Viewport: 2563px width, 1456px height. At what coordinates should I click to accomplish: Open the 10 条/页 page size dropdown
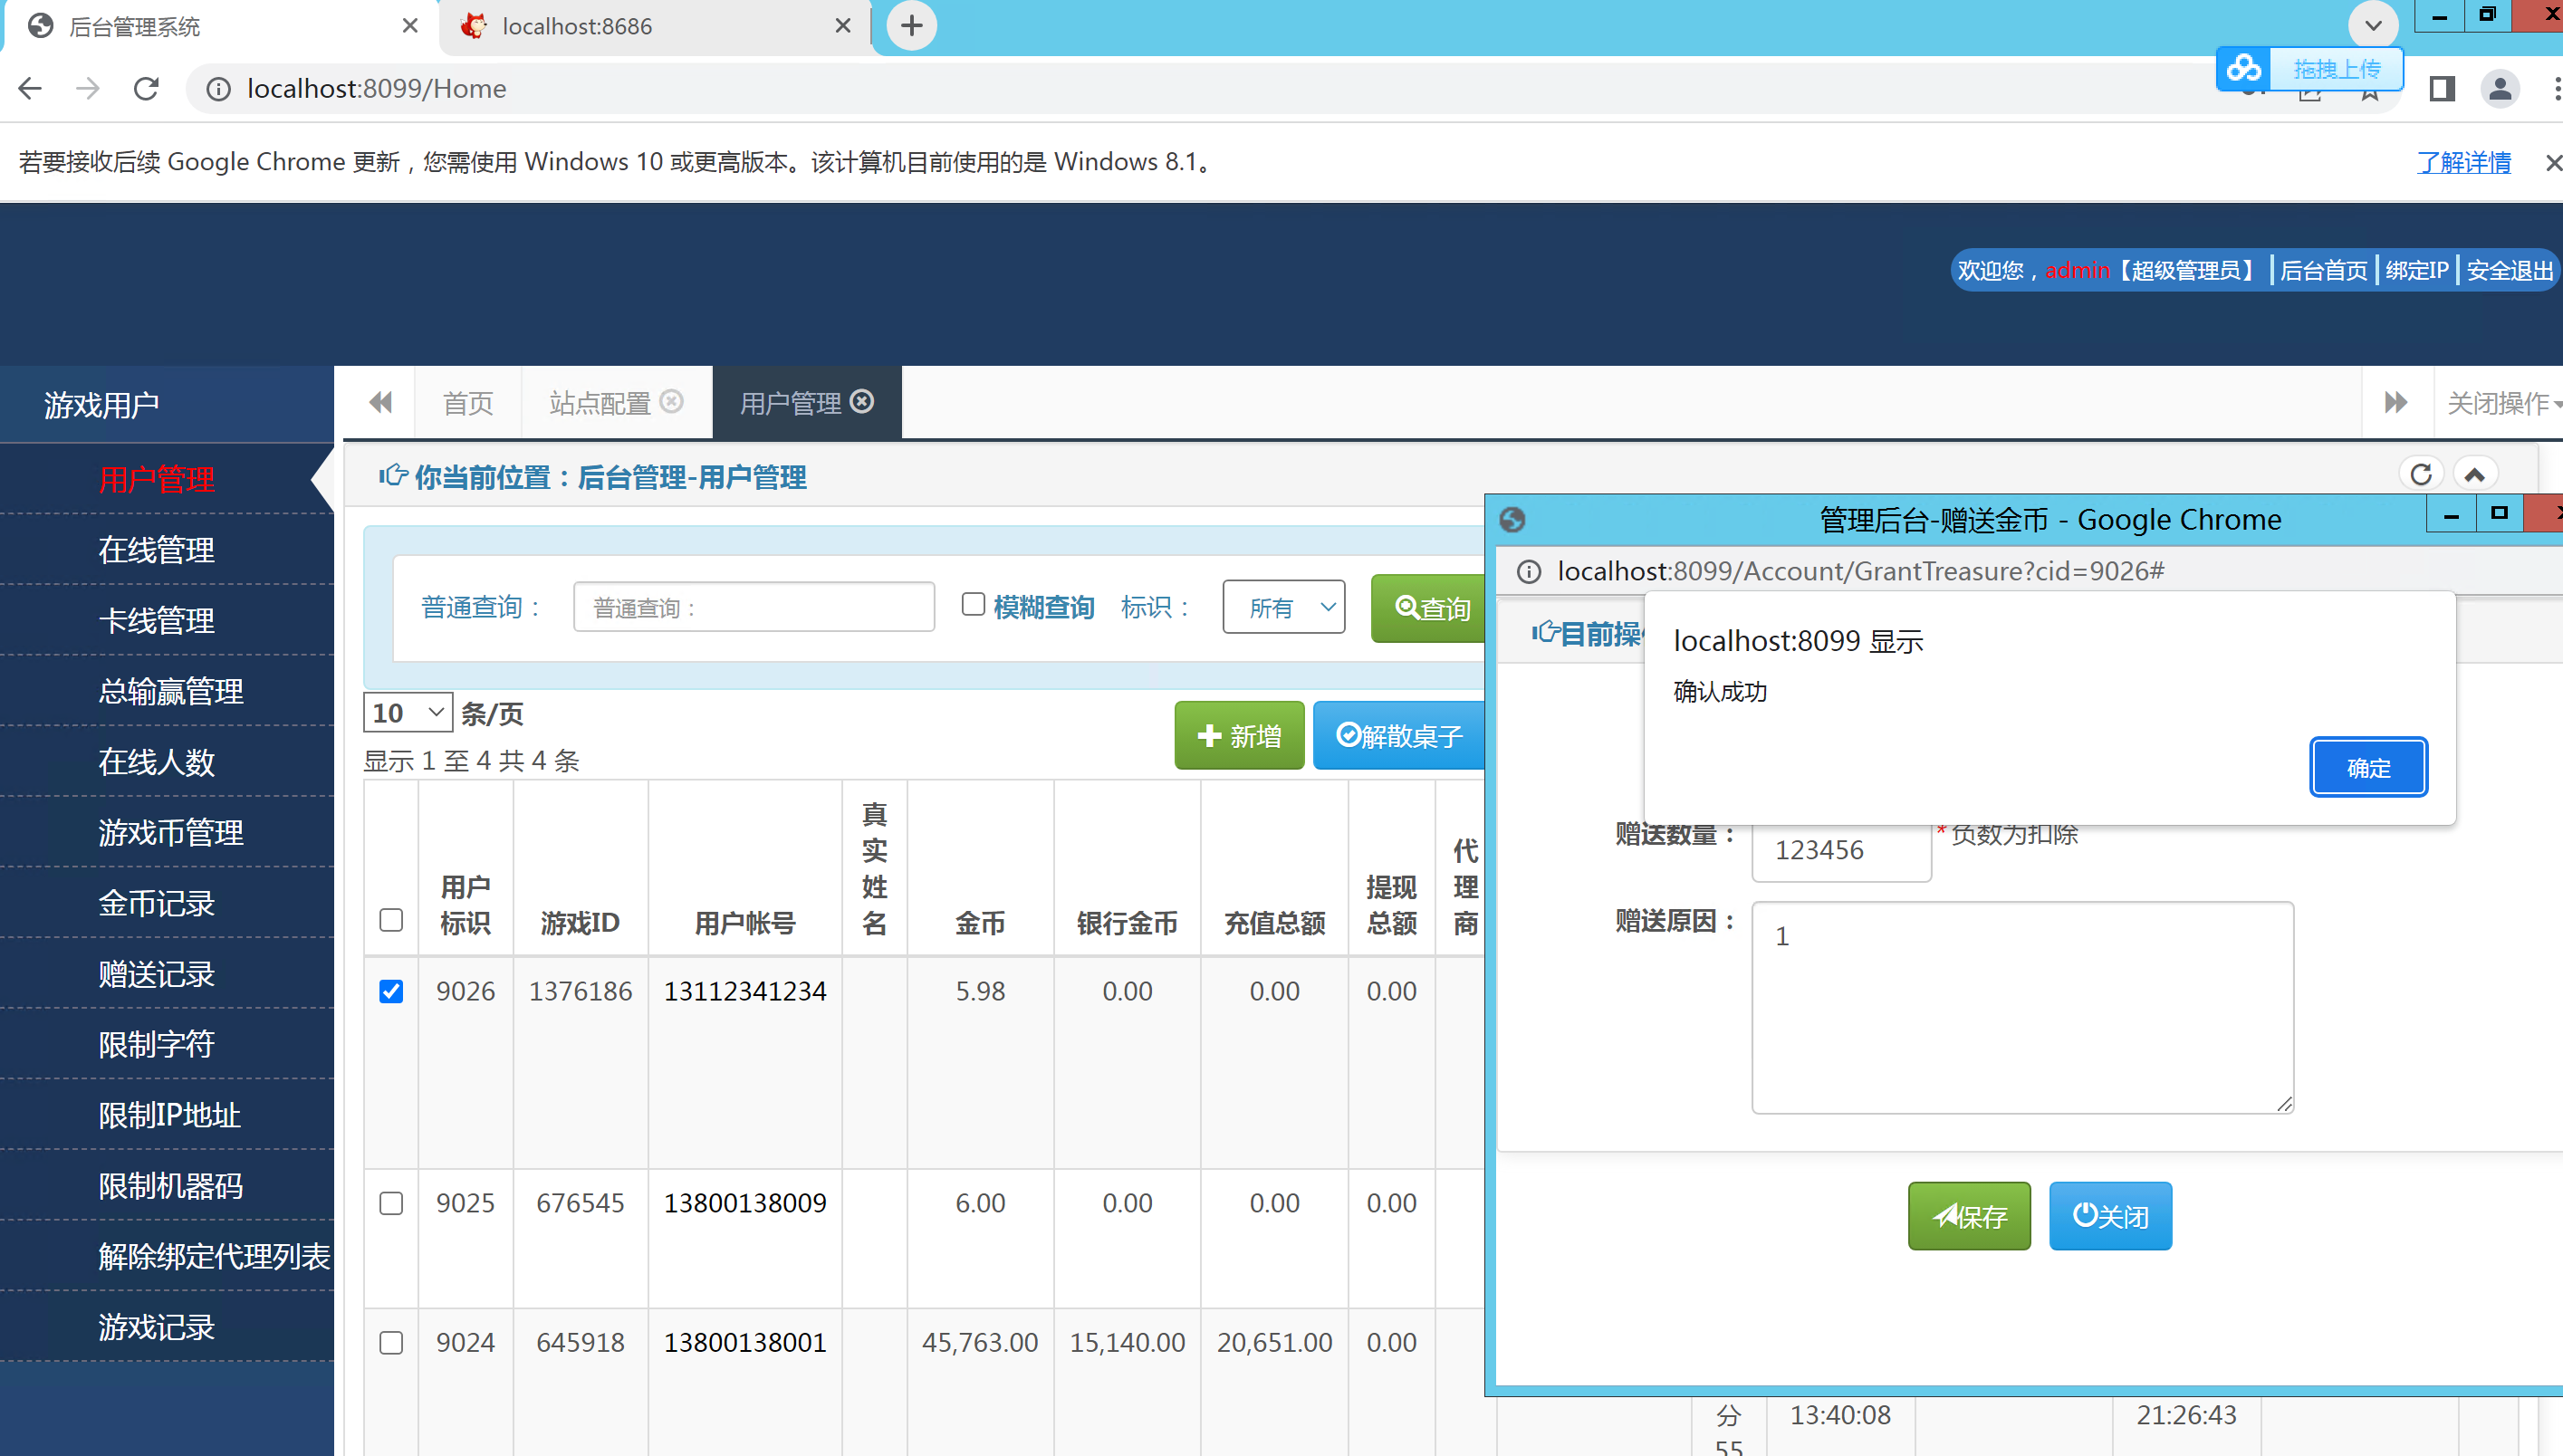[407, 712]
